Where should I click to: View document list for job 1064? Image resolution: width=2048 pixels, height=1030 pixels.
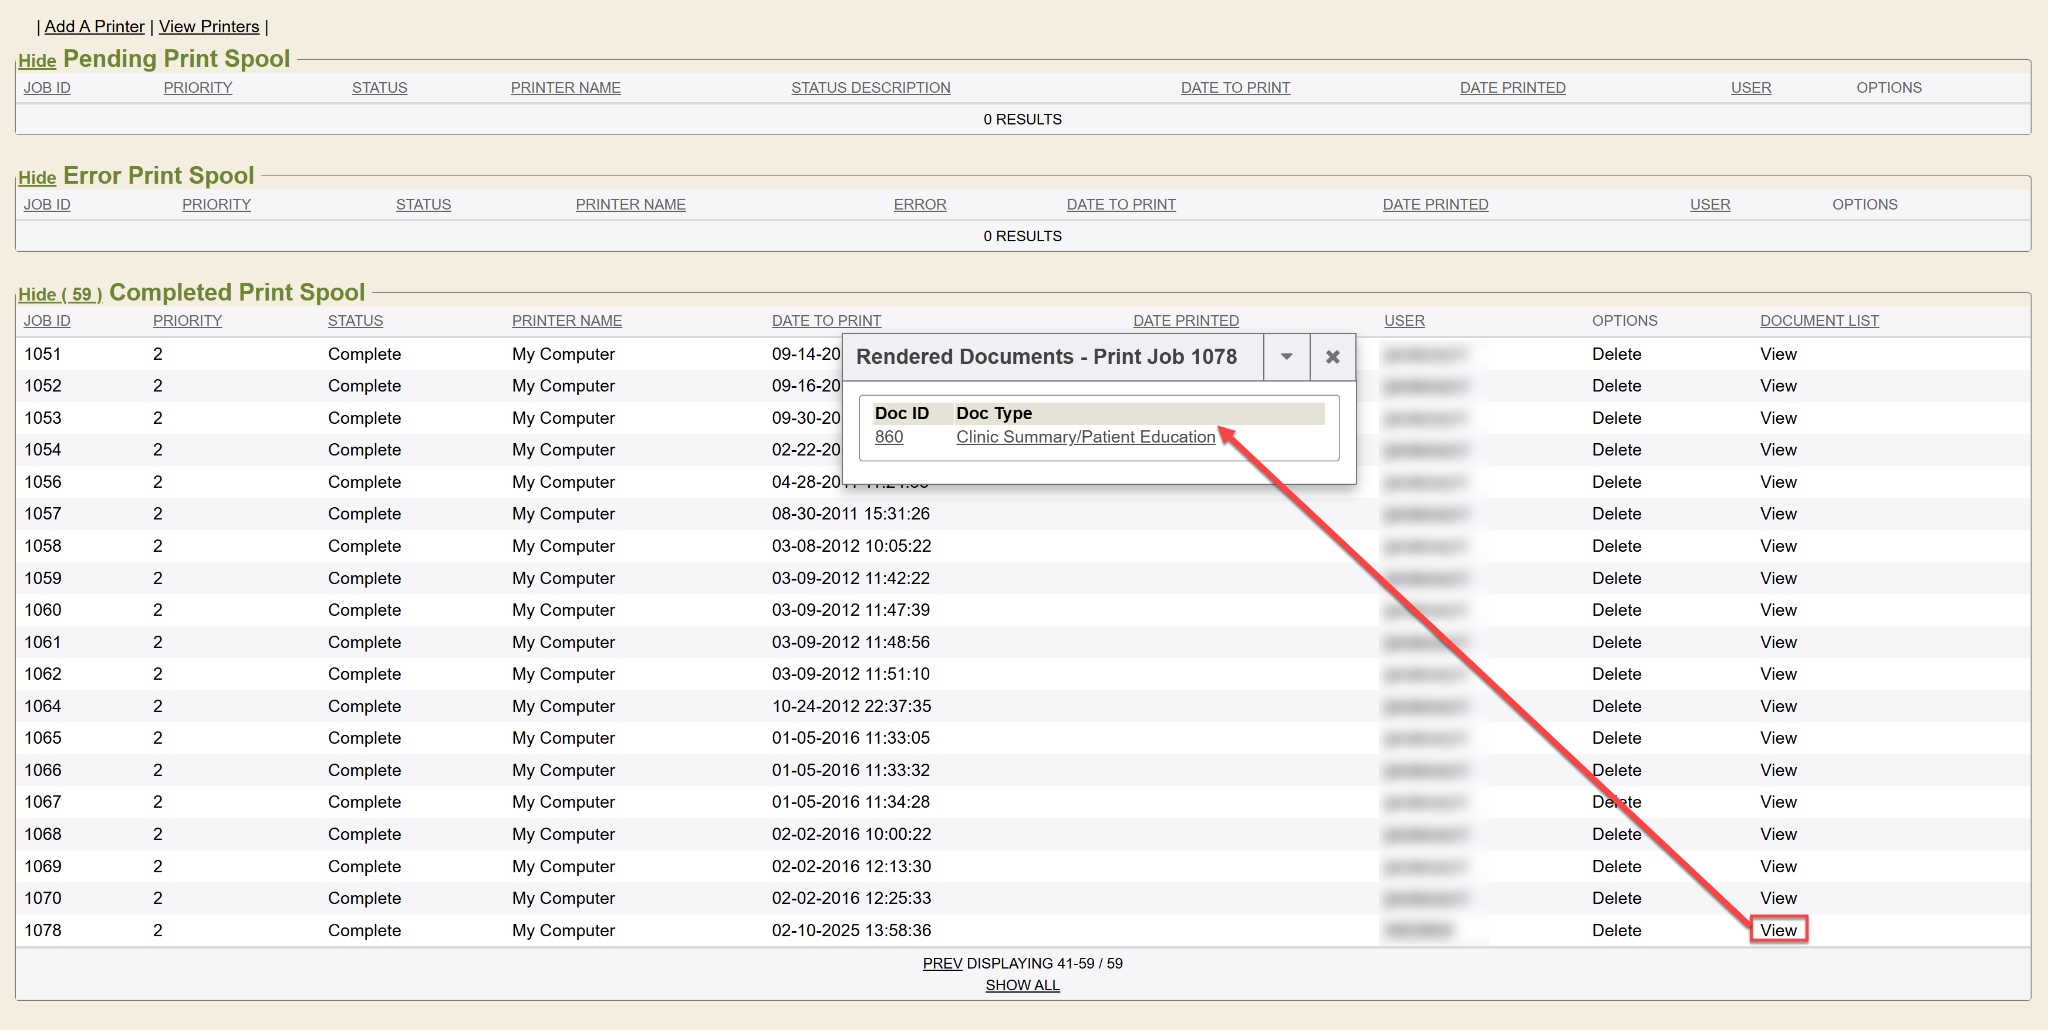1778,706
